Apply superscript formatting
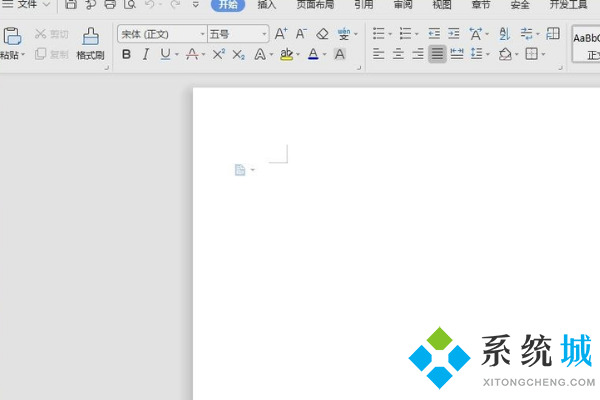This screenshot has width=600, height=400. [x=219, y=54]
